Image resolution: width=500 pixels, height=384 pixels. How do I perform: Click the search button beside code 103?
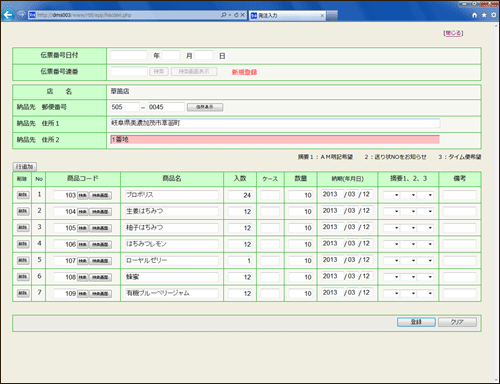[82, 195]
